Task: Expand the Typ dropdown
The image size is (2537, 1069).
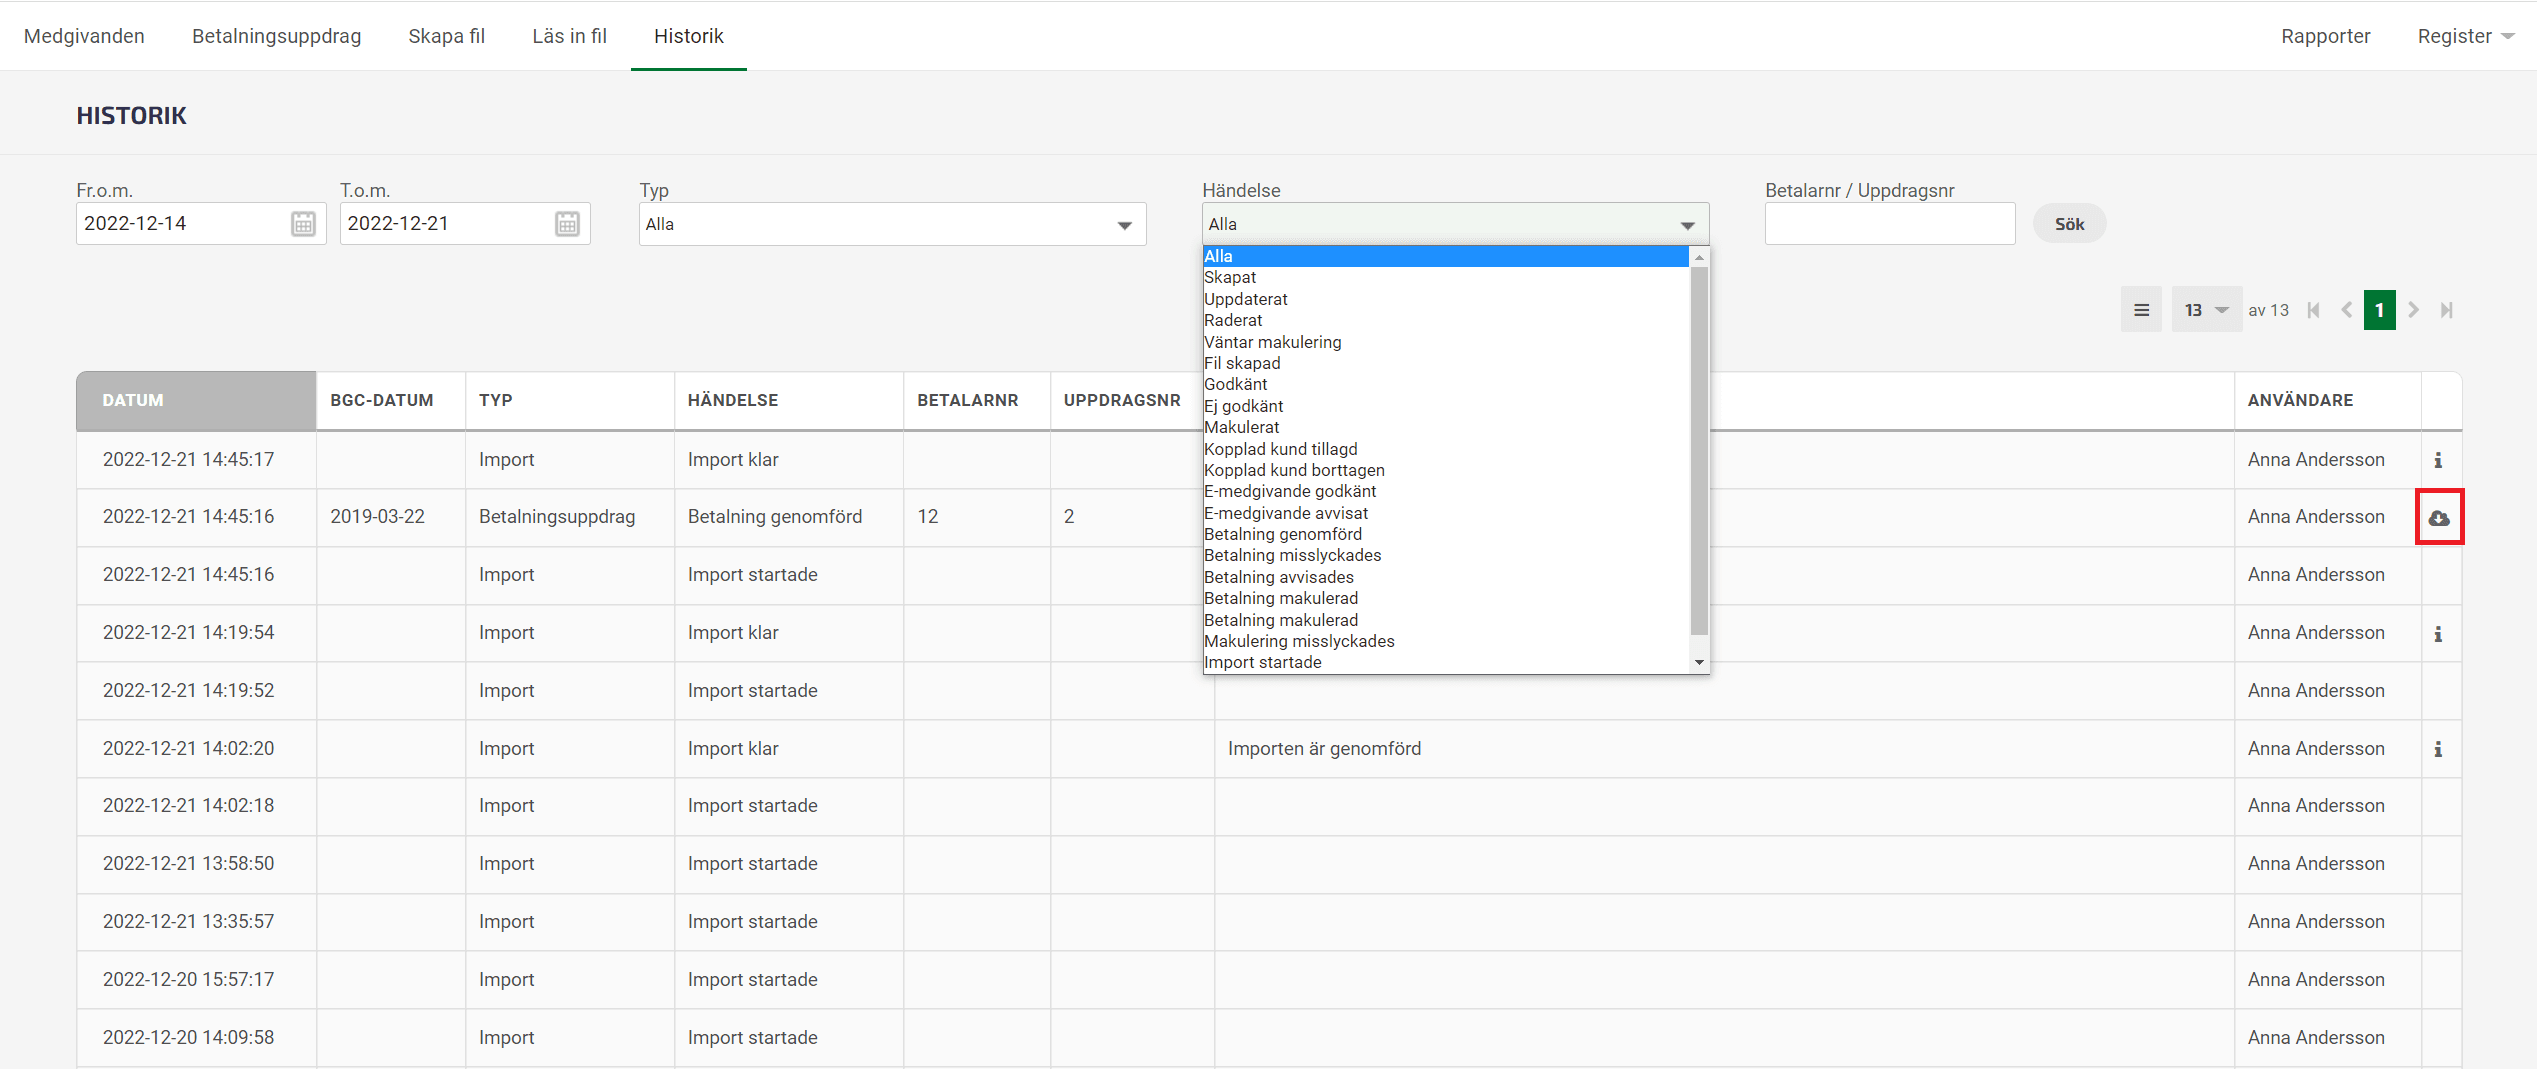Action: 892,224
